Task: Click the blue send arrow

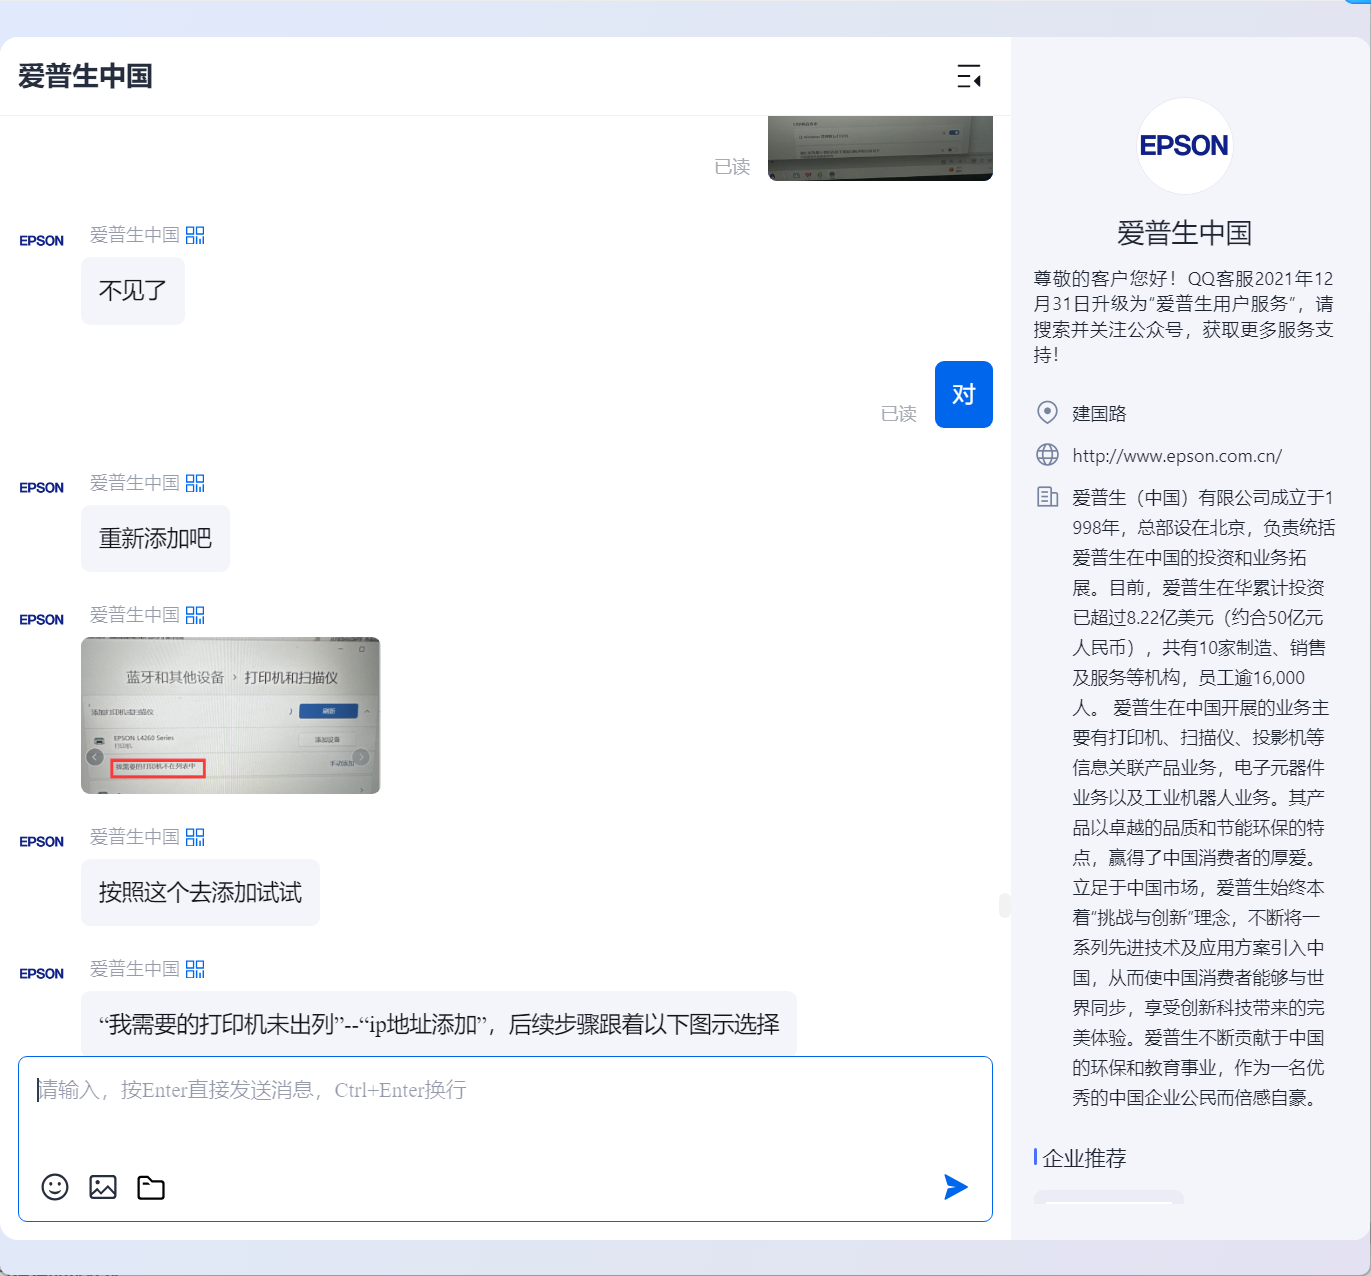Action: pos(956,1187)
